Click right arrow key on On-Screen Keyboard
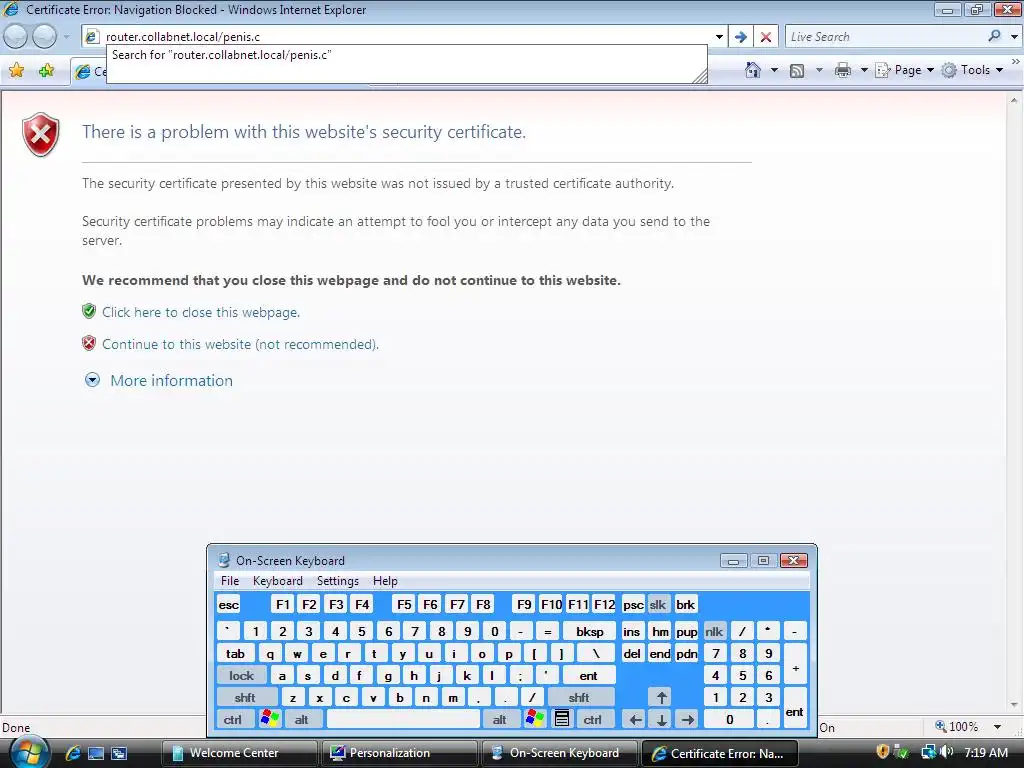The width and height of the screenshot is (1024, 768). [687, 719]
